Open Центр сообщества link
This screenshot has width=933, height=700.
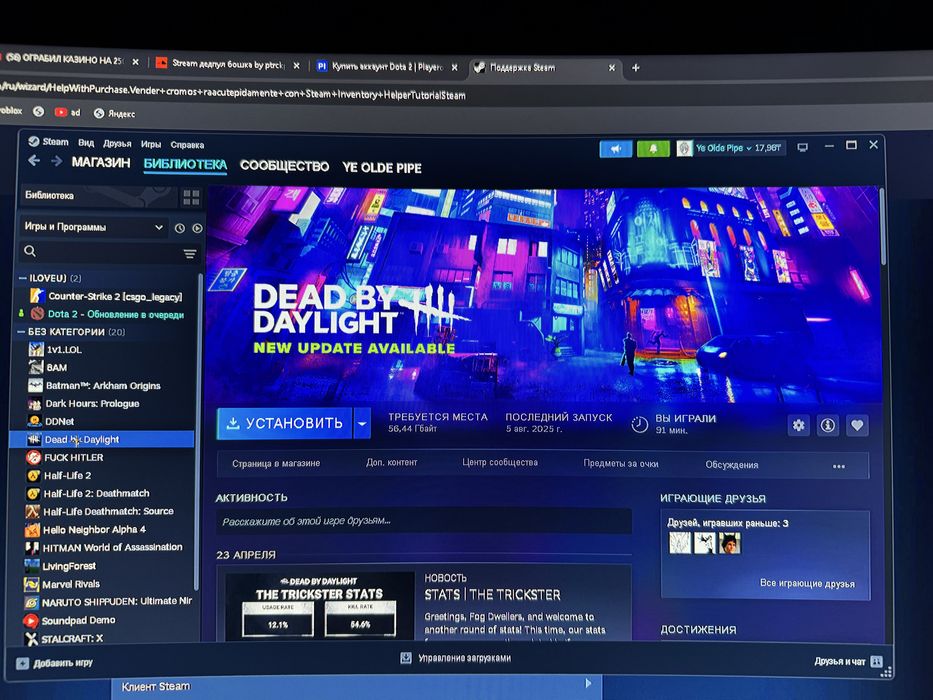500,462
